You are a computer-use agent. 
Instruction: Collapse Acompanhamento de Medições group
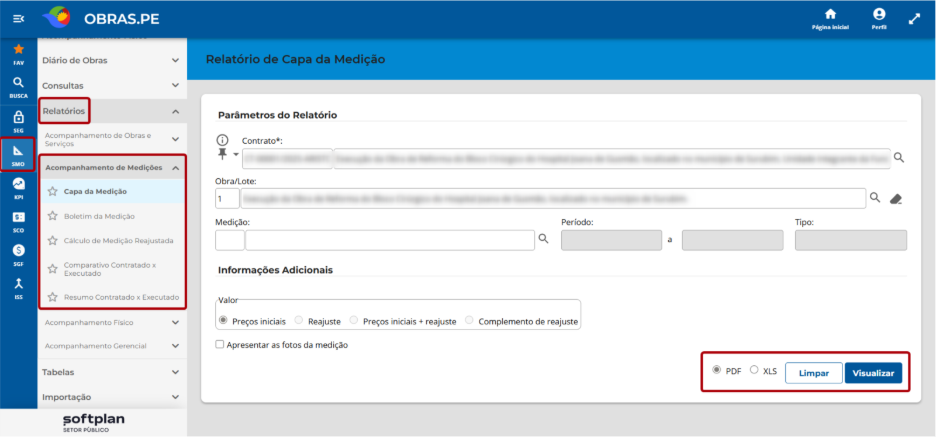point(112,168)
